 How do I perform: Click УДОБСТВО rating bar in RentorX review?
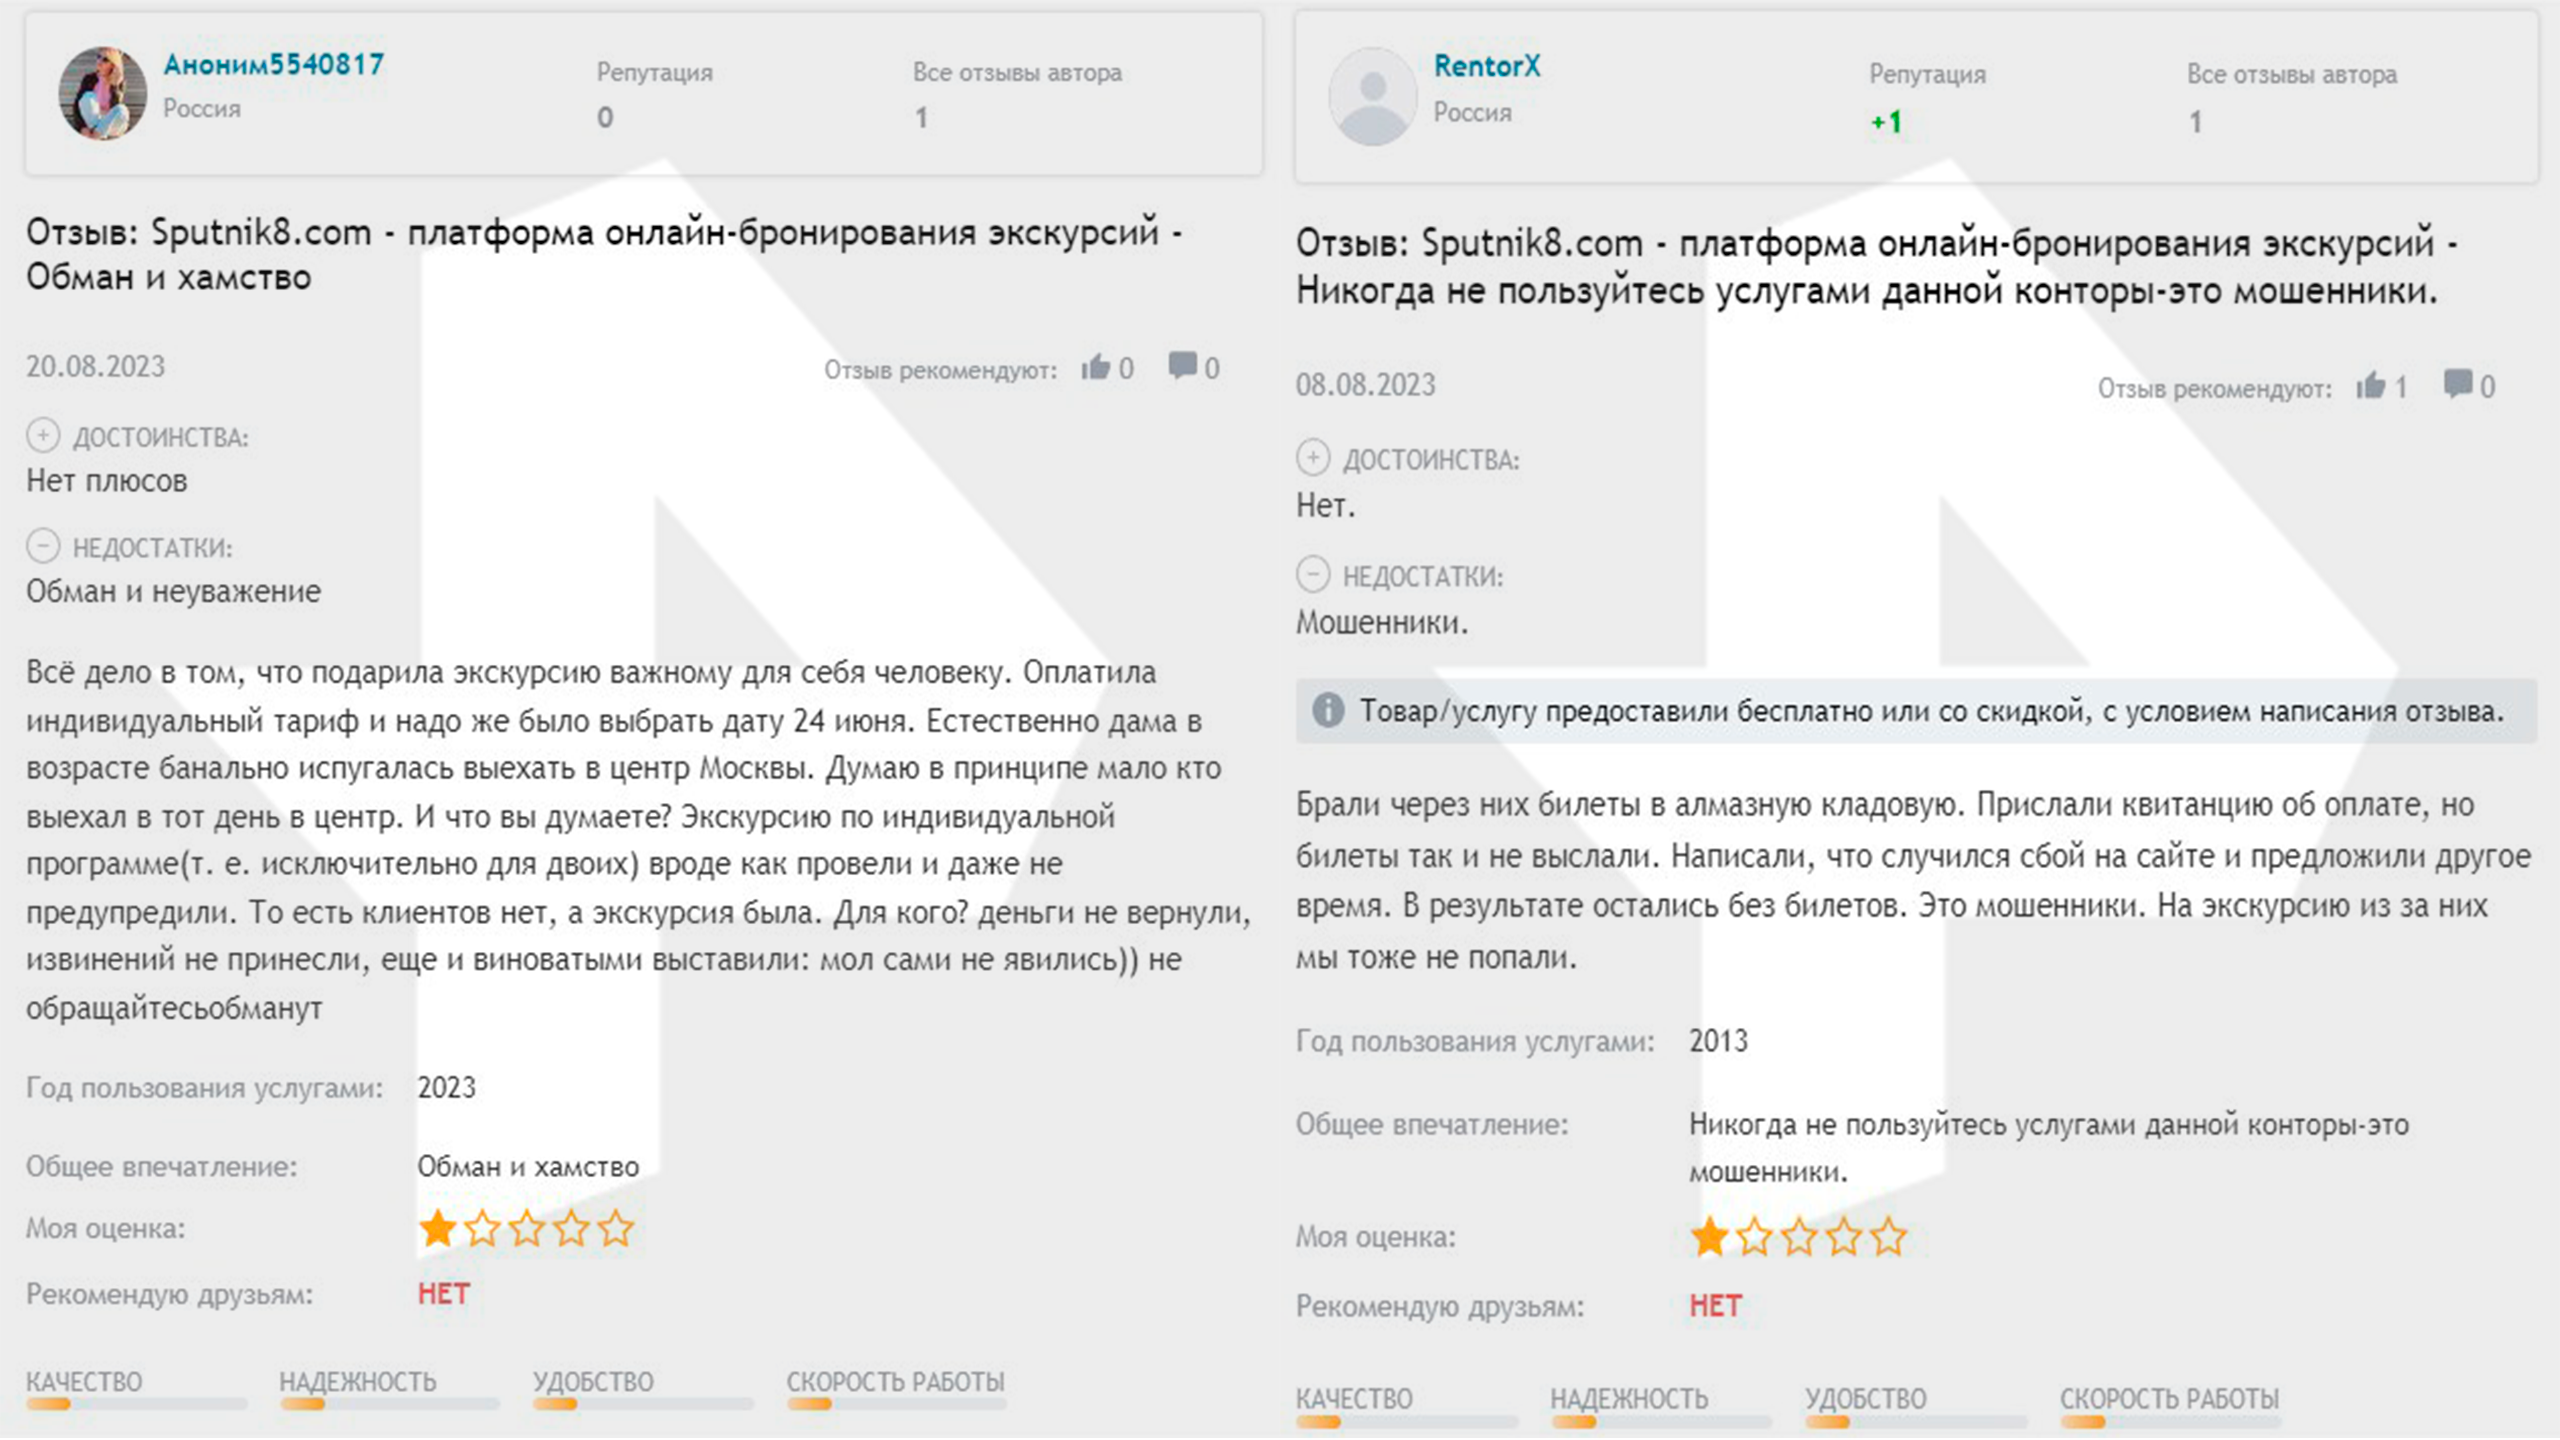[1916, 1421]
